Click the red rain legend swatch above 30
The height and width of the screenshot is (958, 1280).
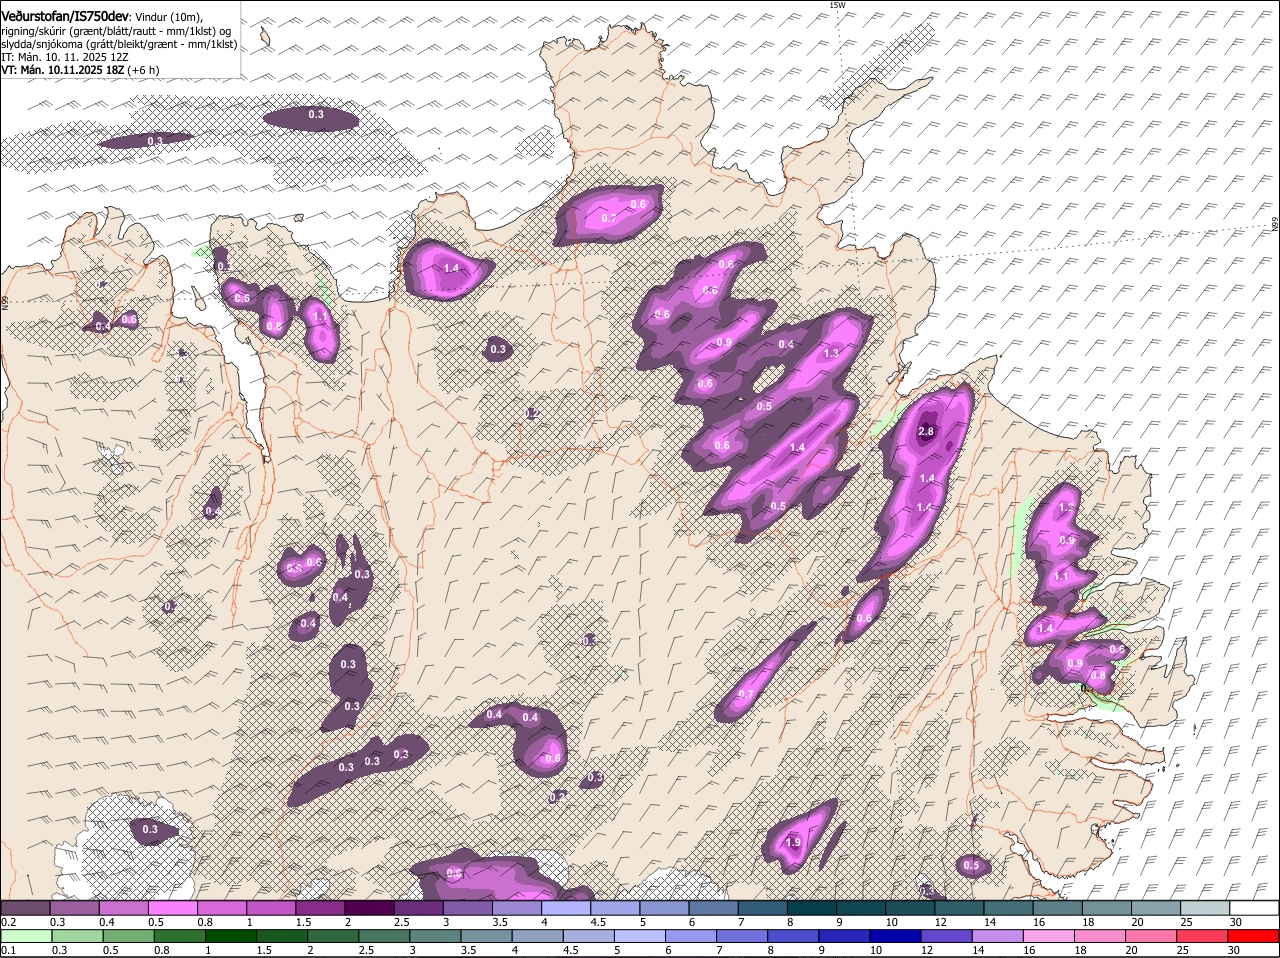click(x=1254, y=936)
